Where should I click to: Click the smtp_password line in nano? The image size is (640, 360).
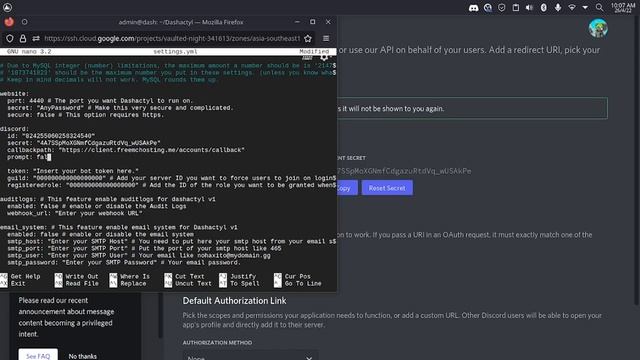(124, 262)
